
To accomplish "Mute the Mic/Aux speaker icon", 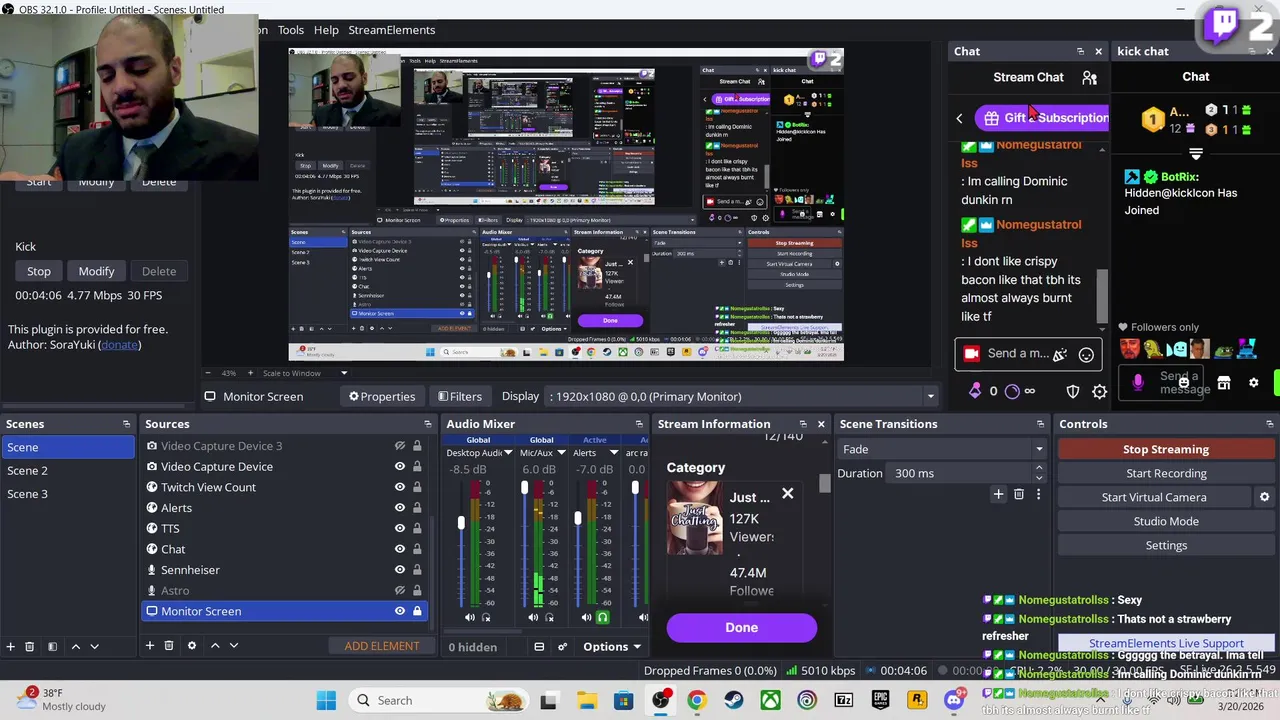I will [x=533, y=618].
